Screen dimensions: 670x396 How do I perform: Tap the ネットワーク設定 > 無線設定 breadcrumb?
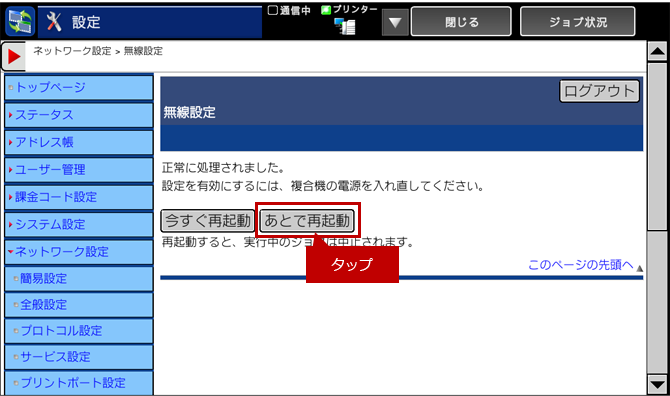(98, 51)
